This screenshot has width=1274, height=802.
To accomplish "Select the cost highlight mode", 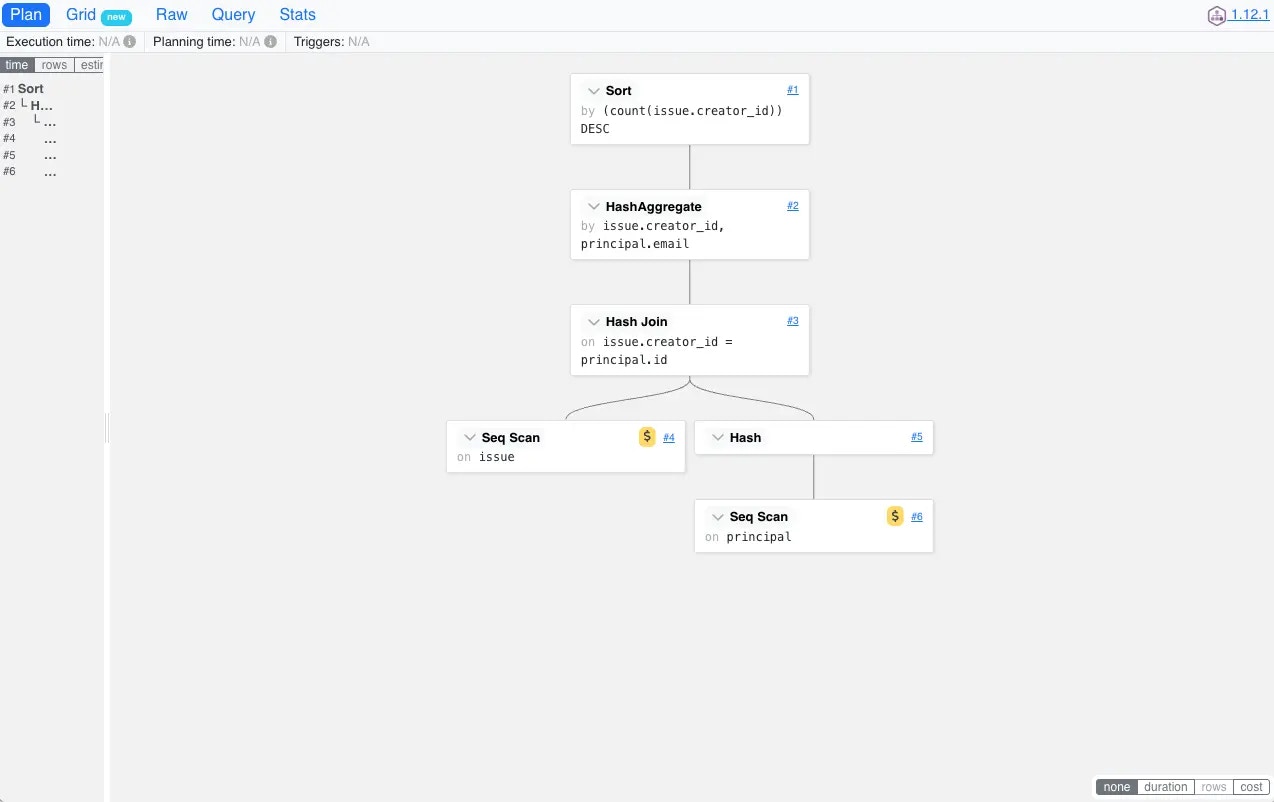I will (1251, 787).
